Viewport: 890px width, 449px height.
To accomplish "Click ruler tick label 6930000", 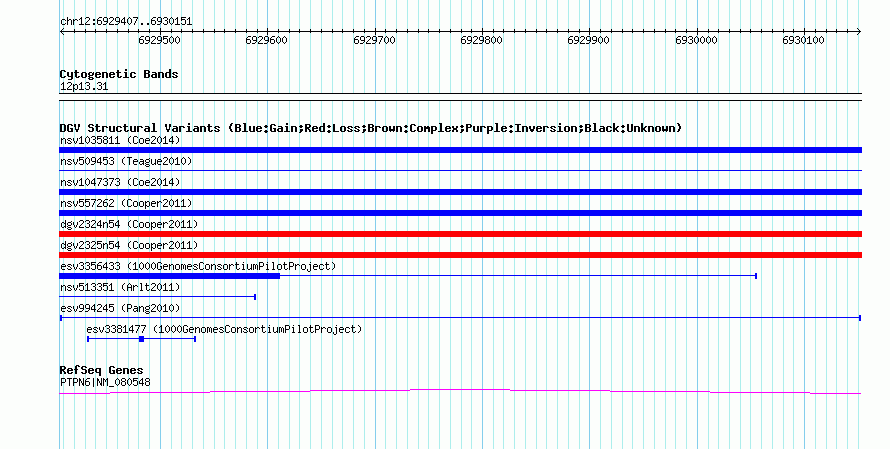I will pyautogui.click(x=696, y=40).
